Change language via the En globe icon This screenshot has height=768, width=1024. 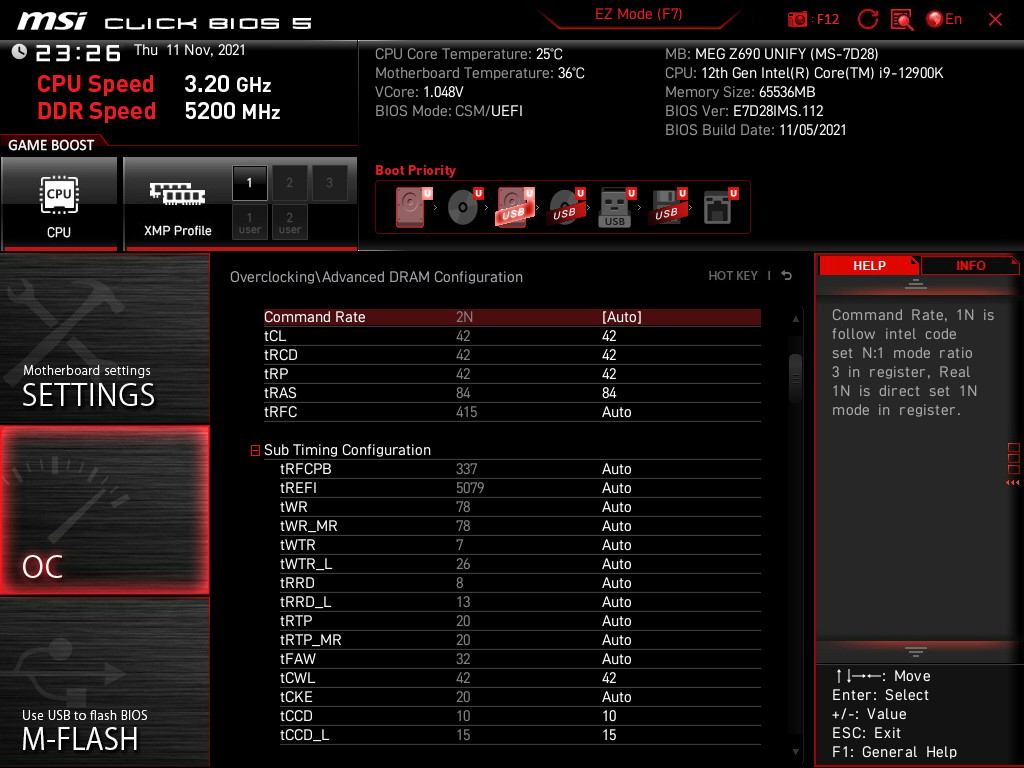pyautogui.click(x=944, y=20)
